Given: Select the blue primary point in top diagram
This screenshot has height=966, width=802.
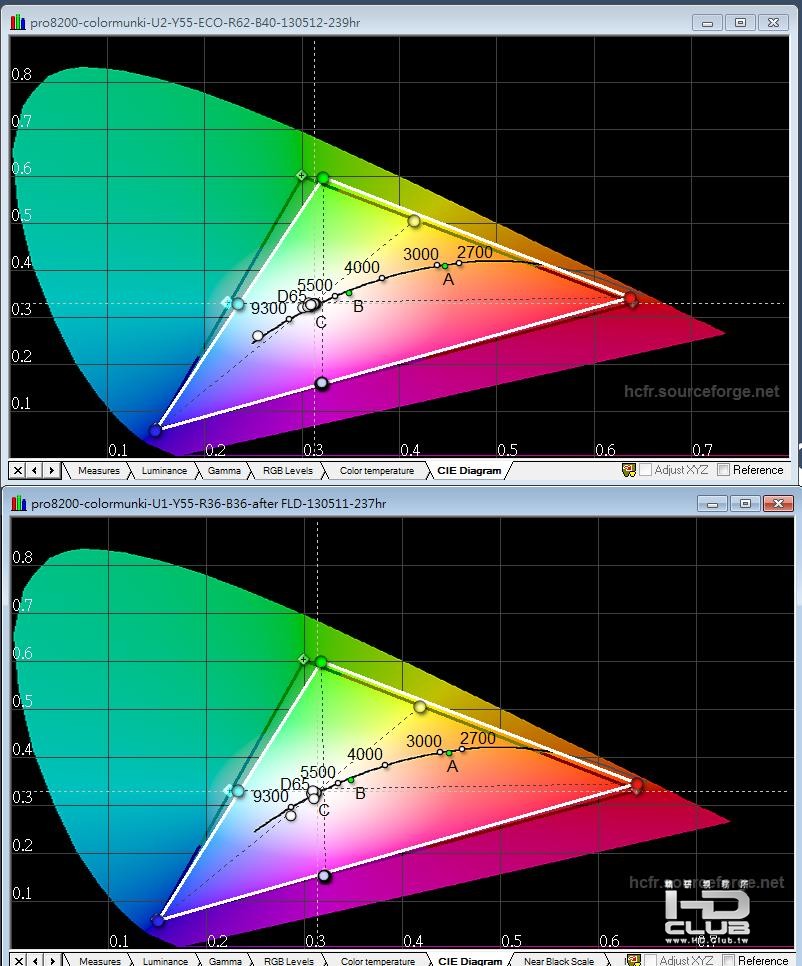Looking at the screenshot, I should pyautogui.click(x=155, y=430).
